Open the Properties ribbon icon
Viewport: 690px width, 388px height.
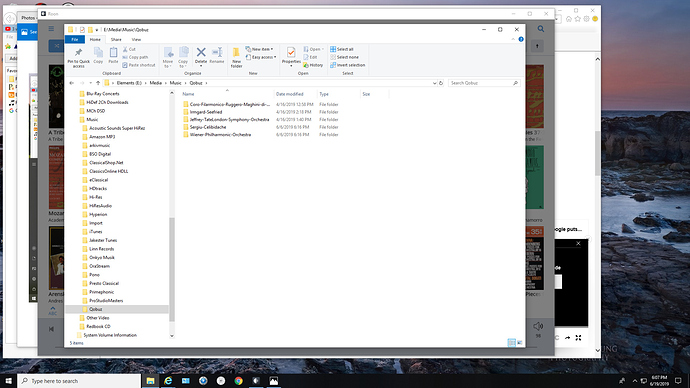tap(291, 56)
